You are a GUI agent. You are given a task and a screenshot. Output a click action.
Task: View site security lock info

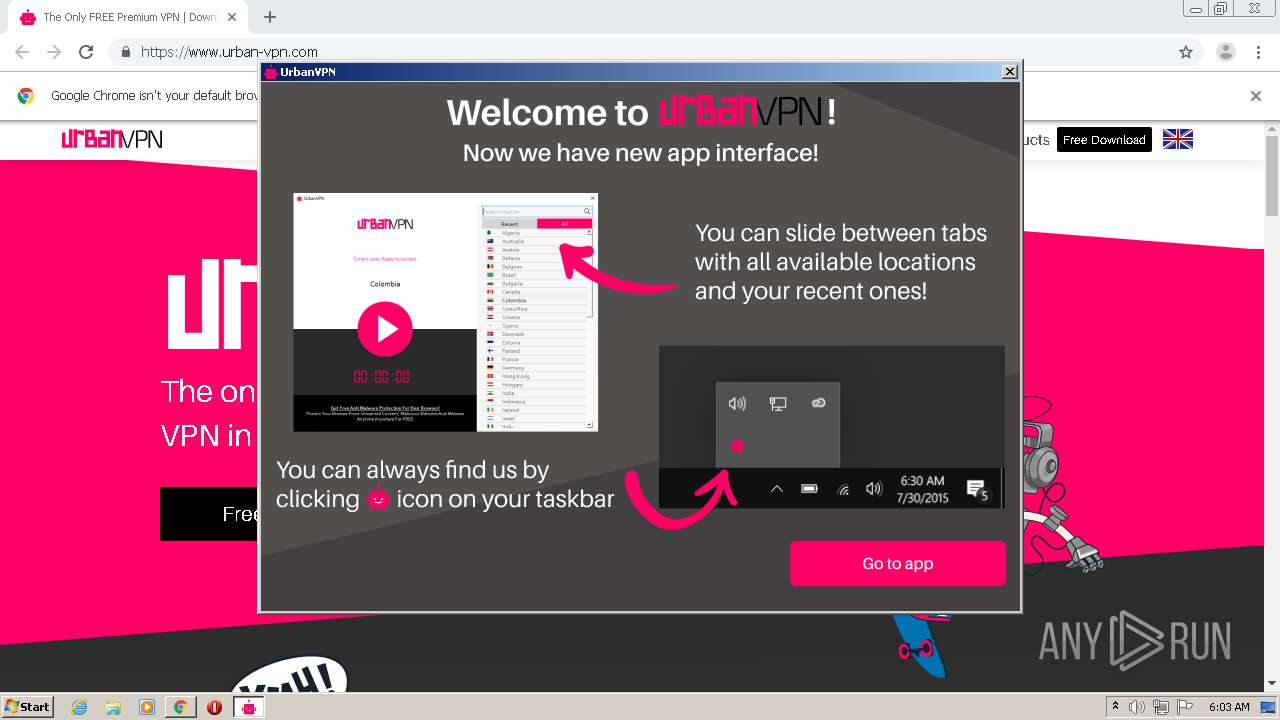tap(126, 52)
